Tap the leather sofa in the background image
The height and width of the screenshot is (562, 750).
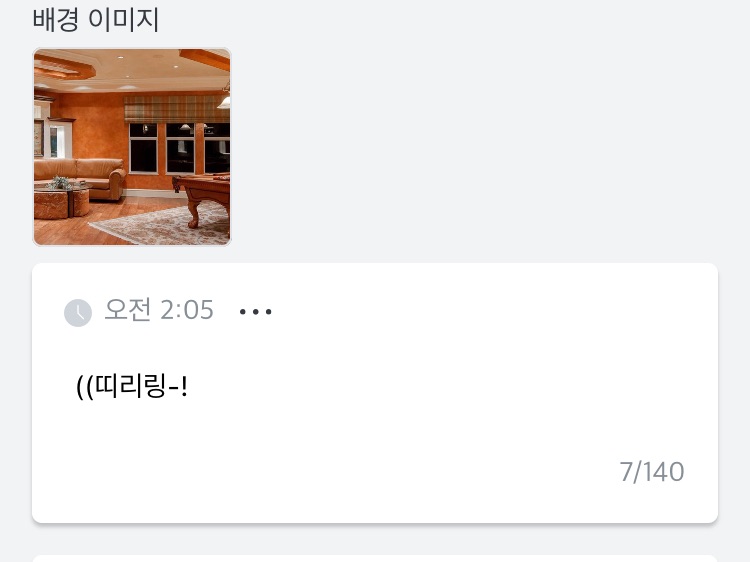pos(81,177)
